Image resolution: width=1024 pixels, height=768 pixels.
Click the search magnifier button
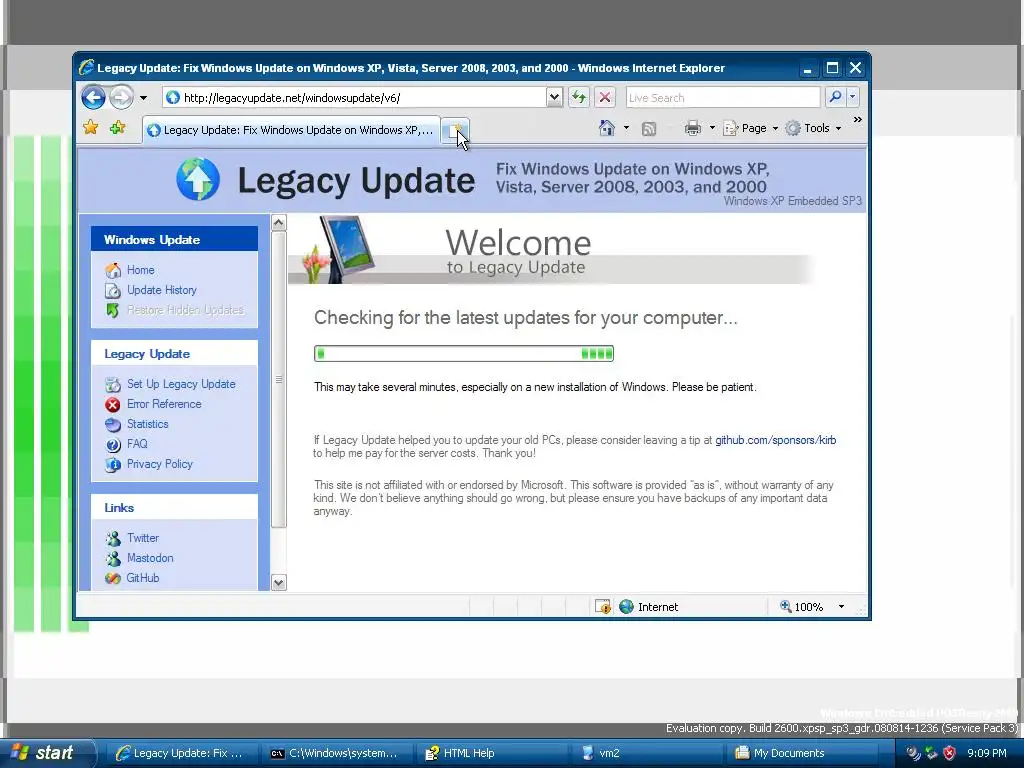click(x=835, y=98)
